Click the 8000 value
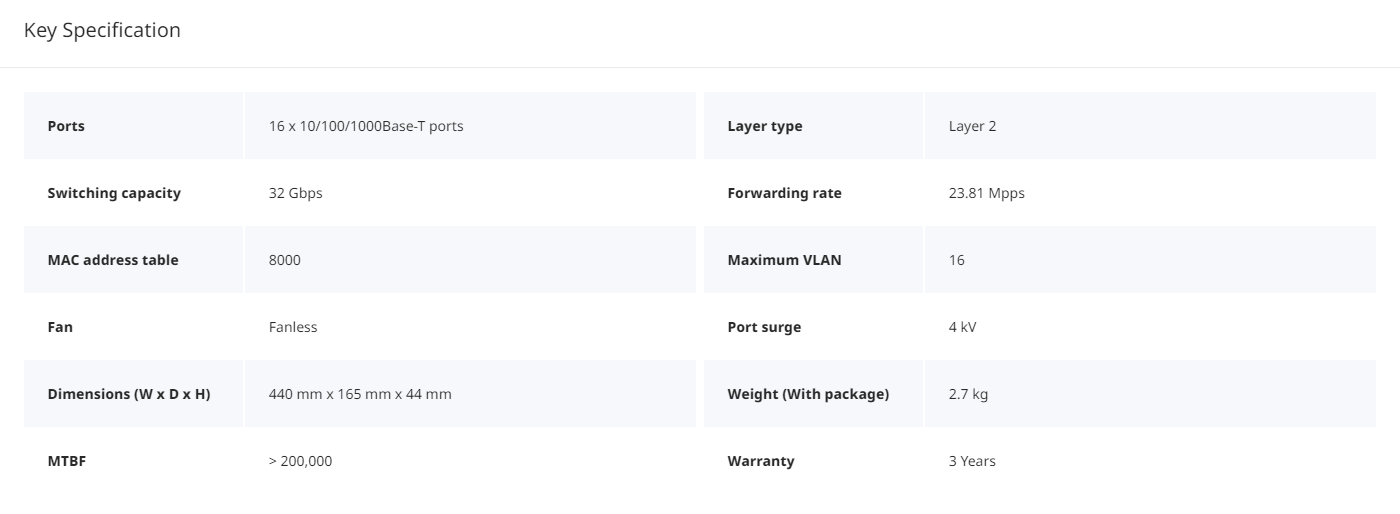Screen dimensions: 1400x514 pyautogui.click(x=285, y=260)
